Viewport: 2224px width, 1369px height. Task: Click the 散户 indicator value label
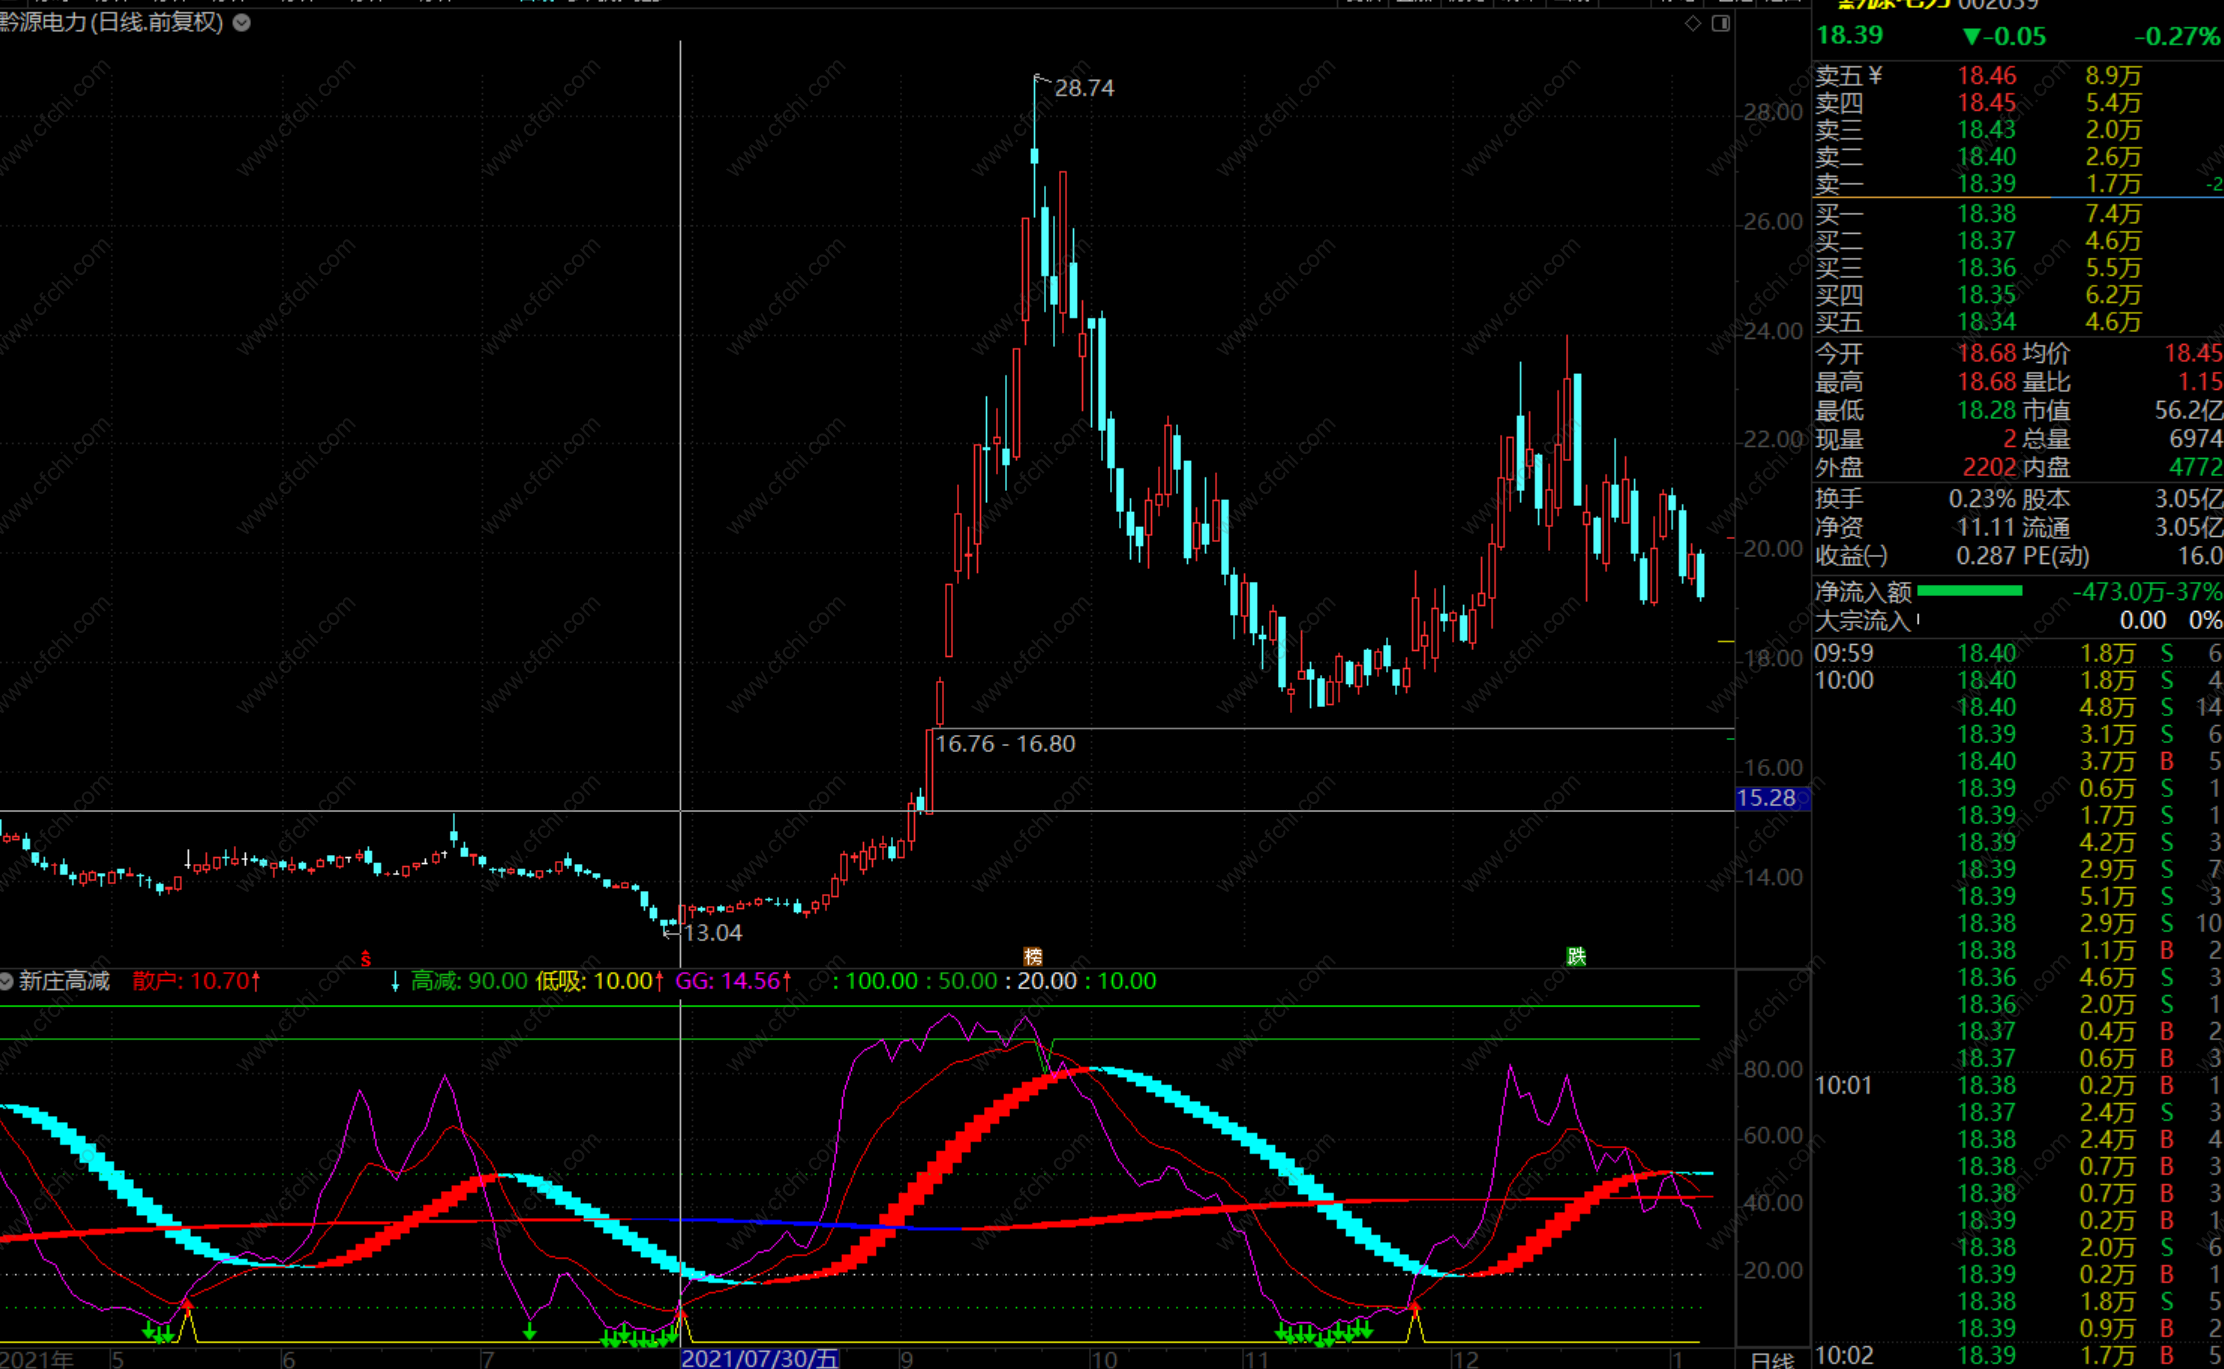tap(196, 981)
